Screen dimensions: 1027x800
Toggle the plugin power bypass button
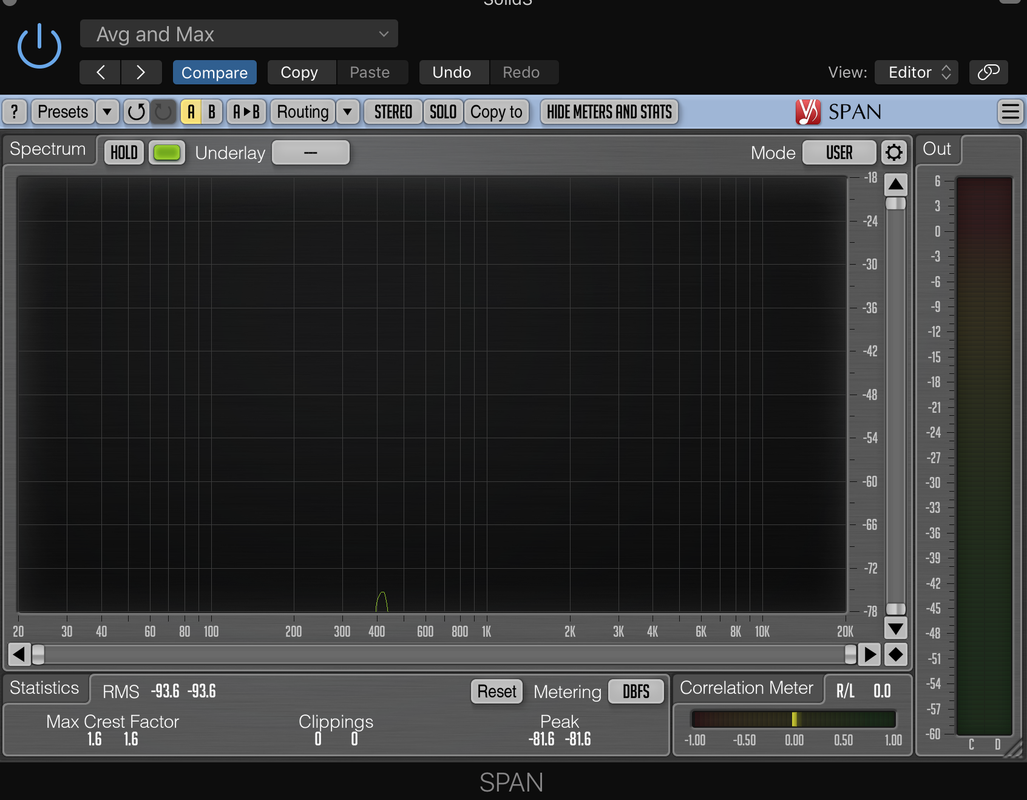click(39, 46)
